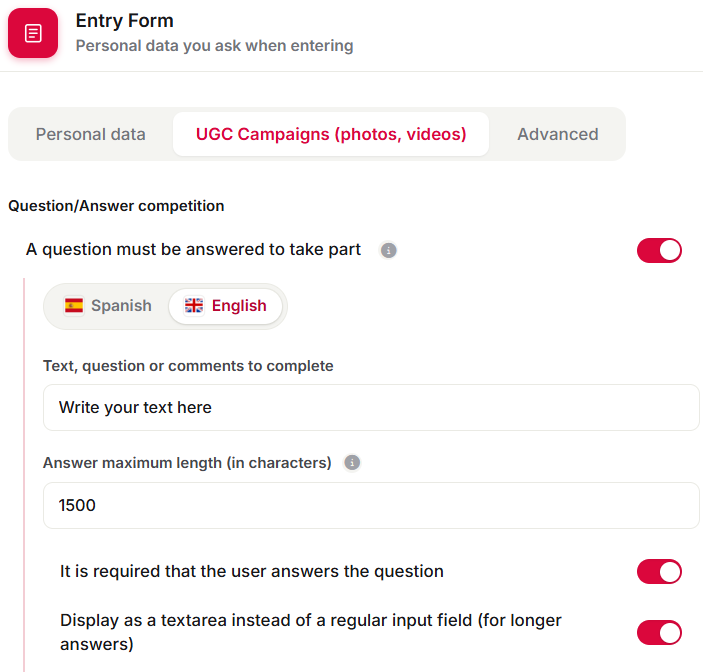
Task: Disable required user answer toggle
Action: 659,572
